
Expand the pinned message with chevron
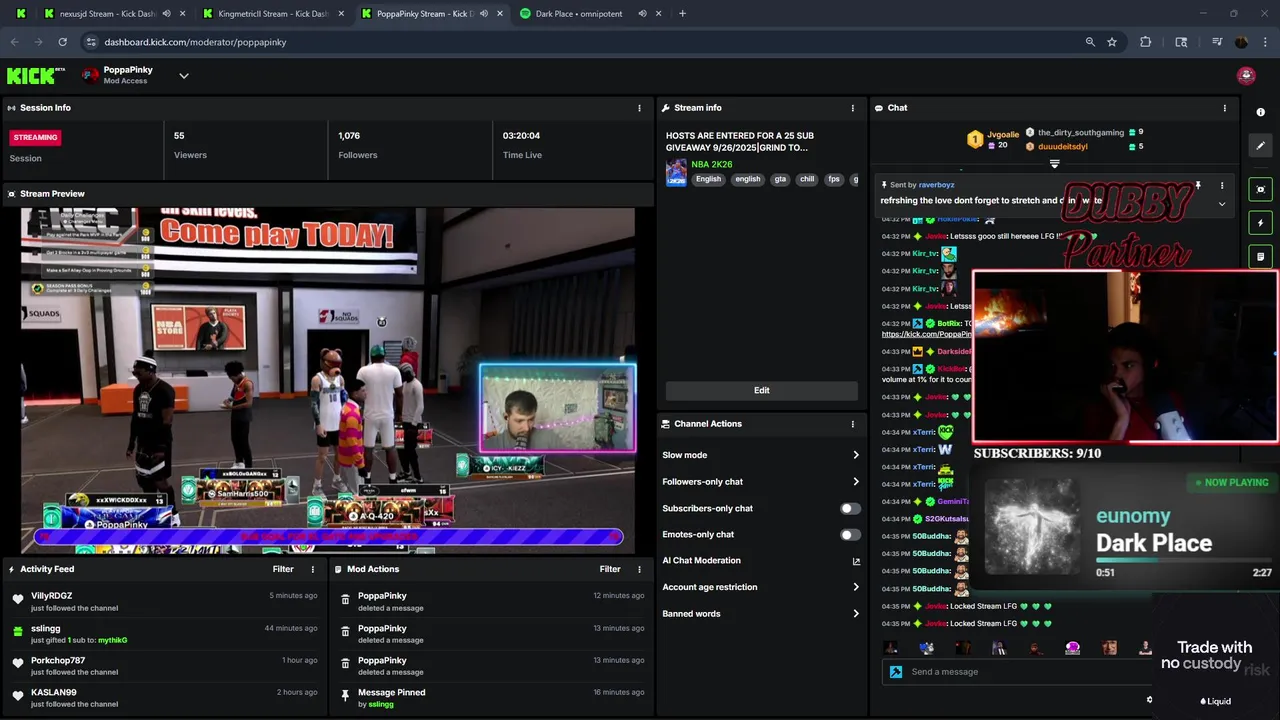pos(1222,204)
